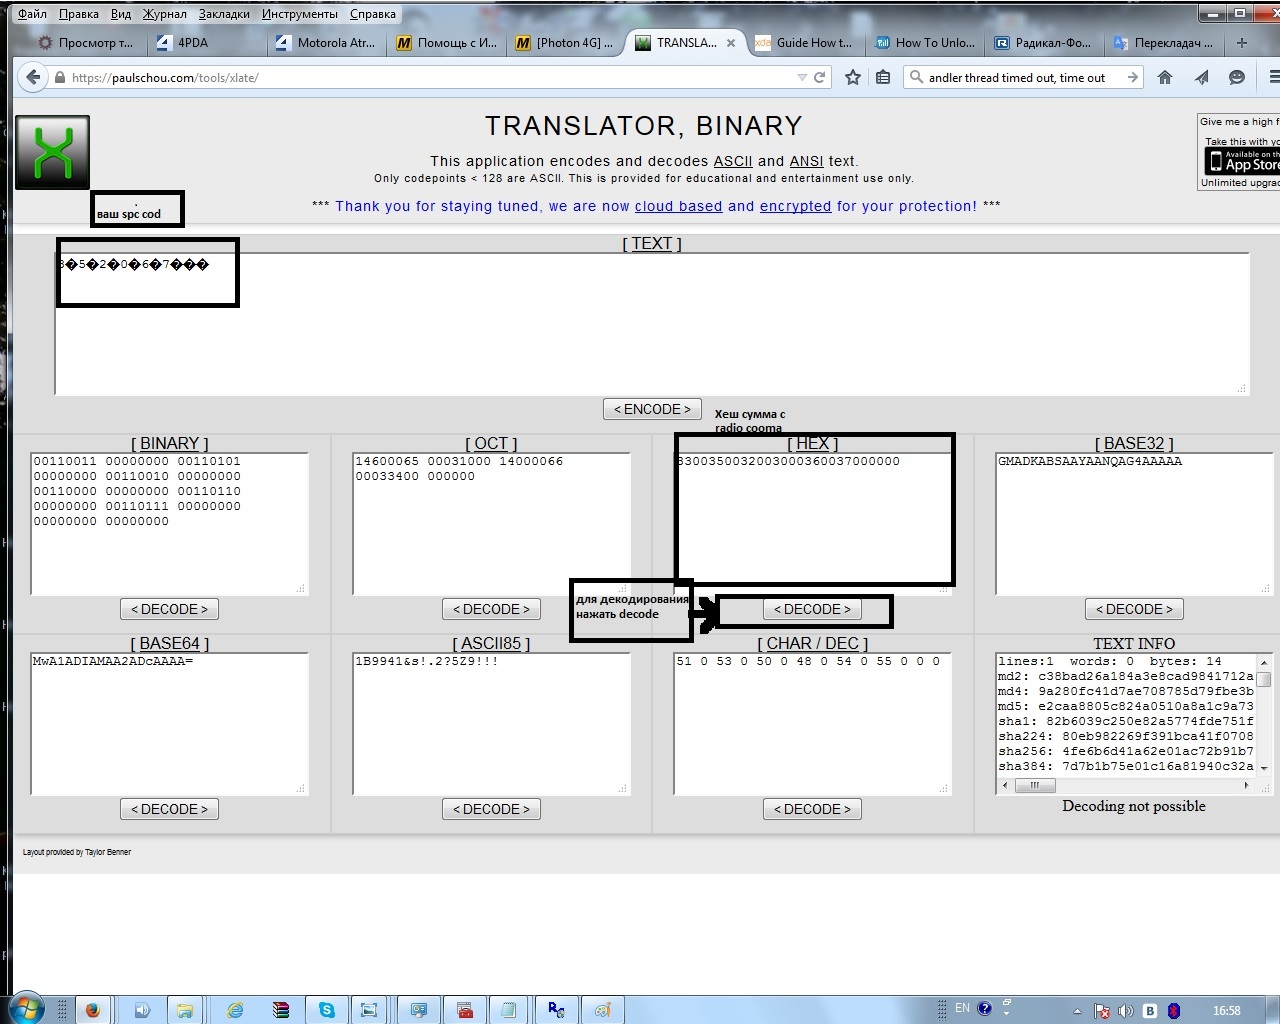Open the URL history dropdown arrow
The width and height of the screenshot is (1280, 1024).
[801, 77]
